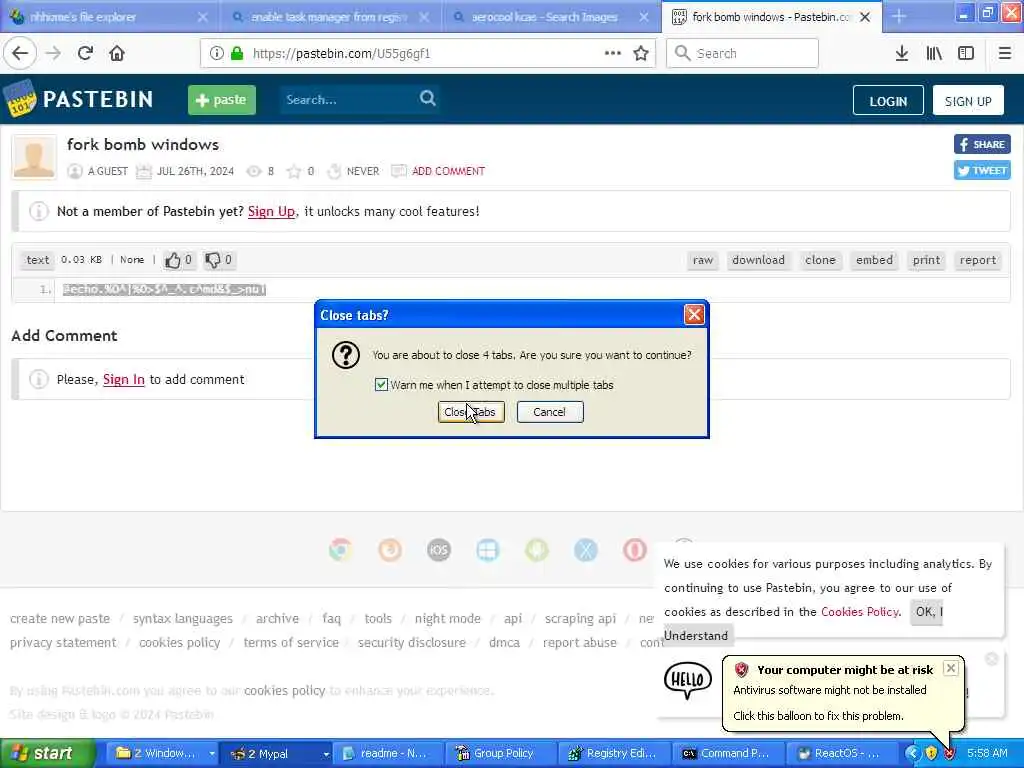Switch to readme Notepad taskbar item
The image size is (1024, 768).
click(390, 753)
